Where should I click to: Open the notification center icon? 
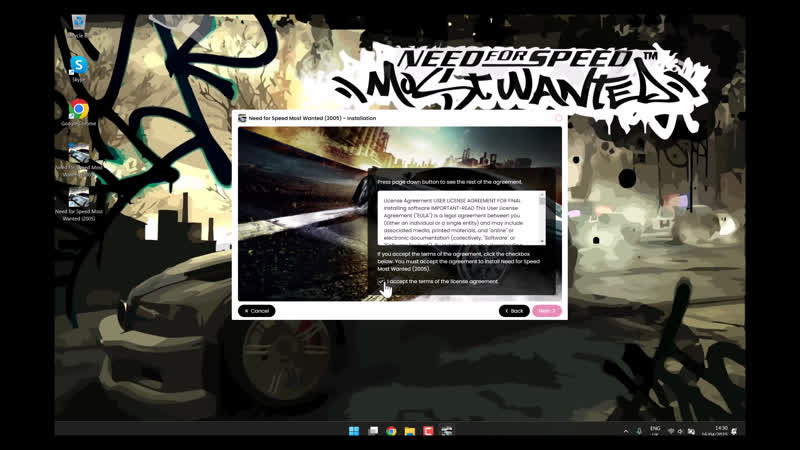(734, 432)
